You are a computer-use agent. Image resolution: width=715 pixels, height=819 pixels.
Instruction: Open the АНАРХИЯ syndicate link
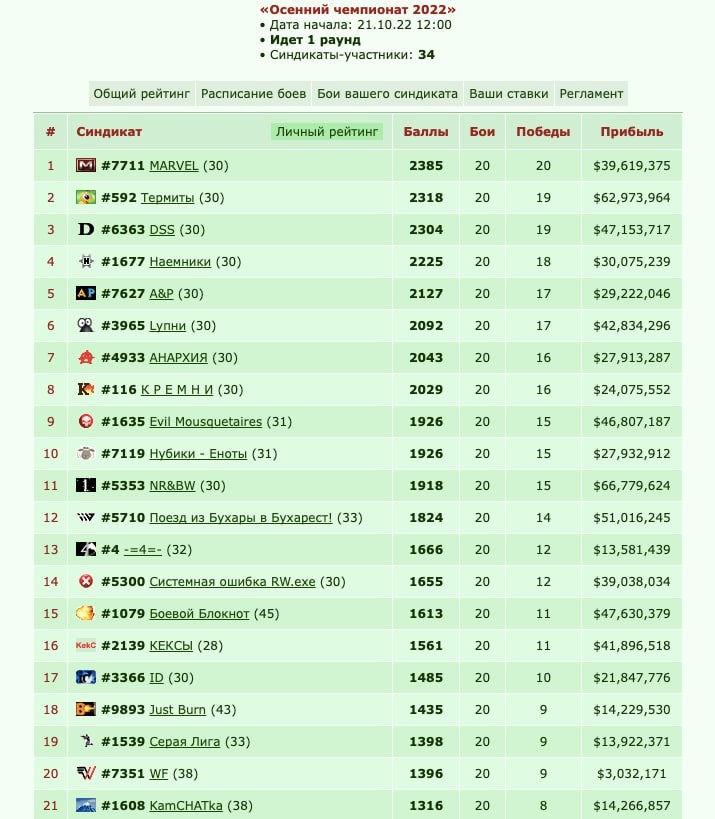tap(179, 357)
